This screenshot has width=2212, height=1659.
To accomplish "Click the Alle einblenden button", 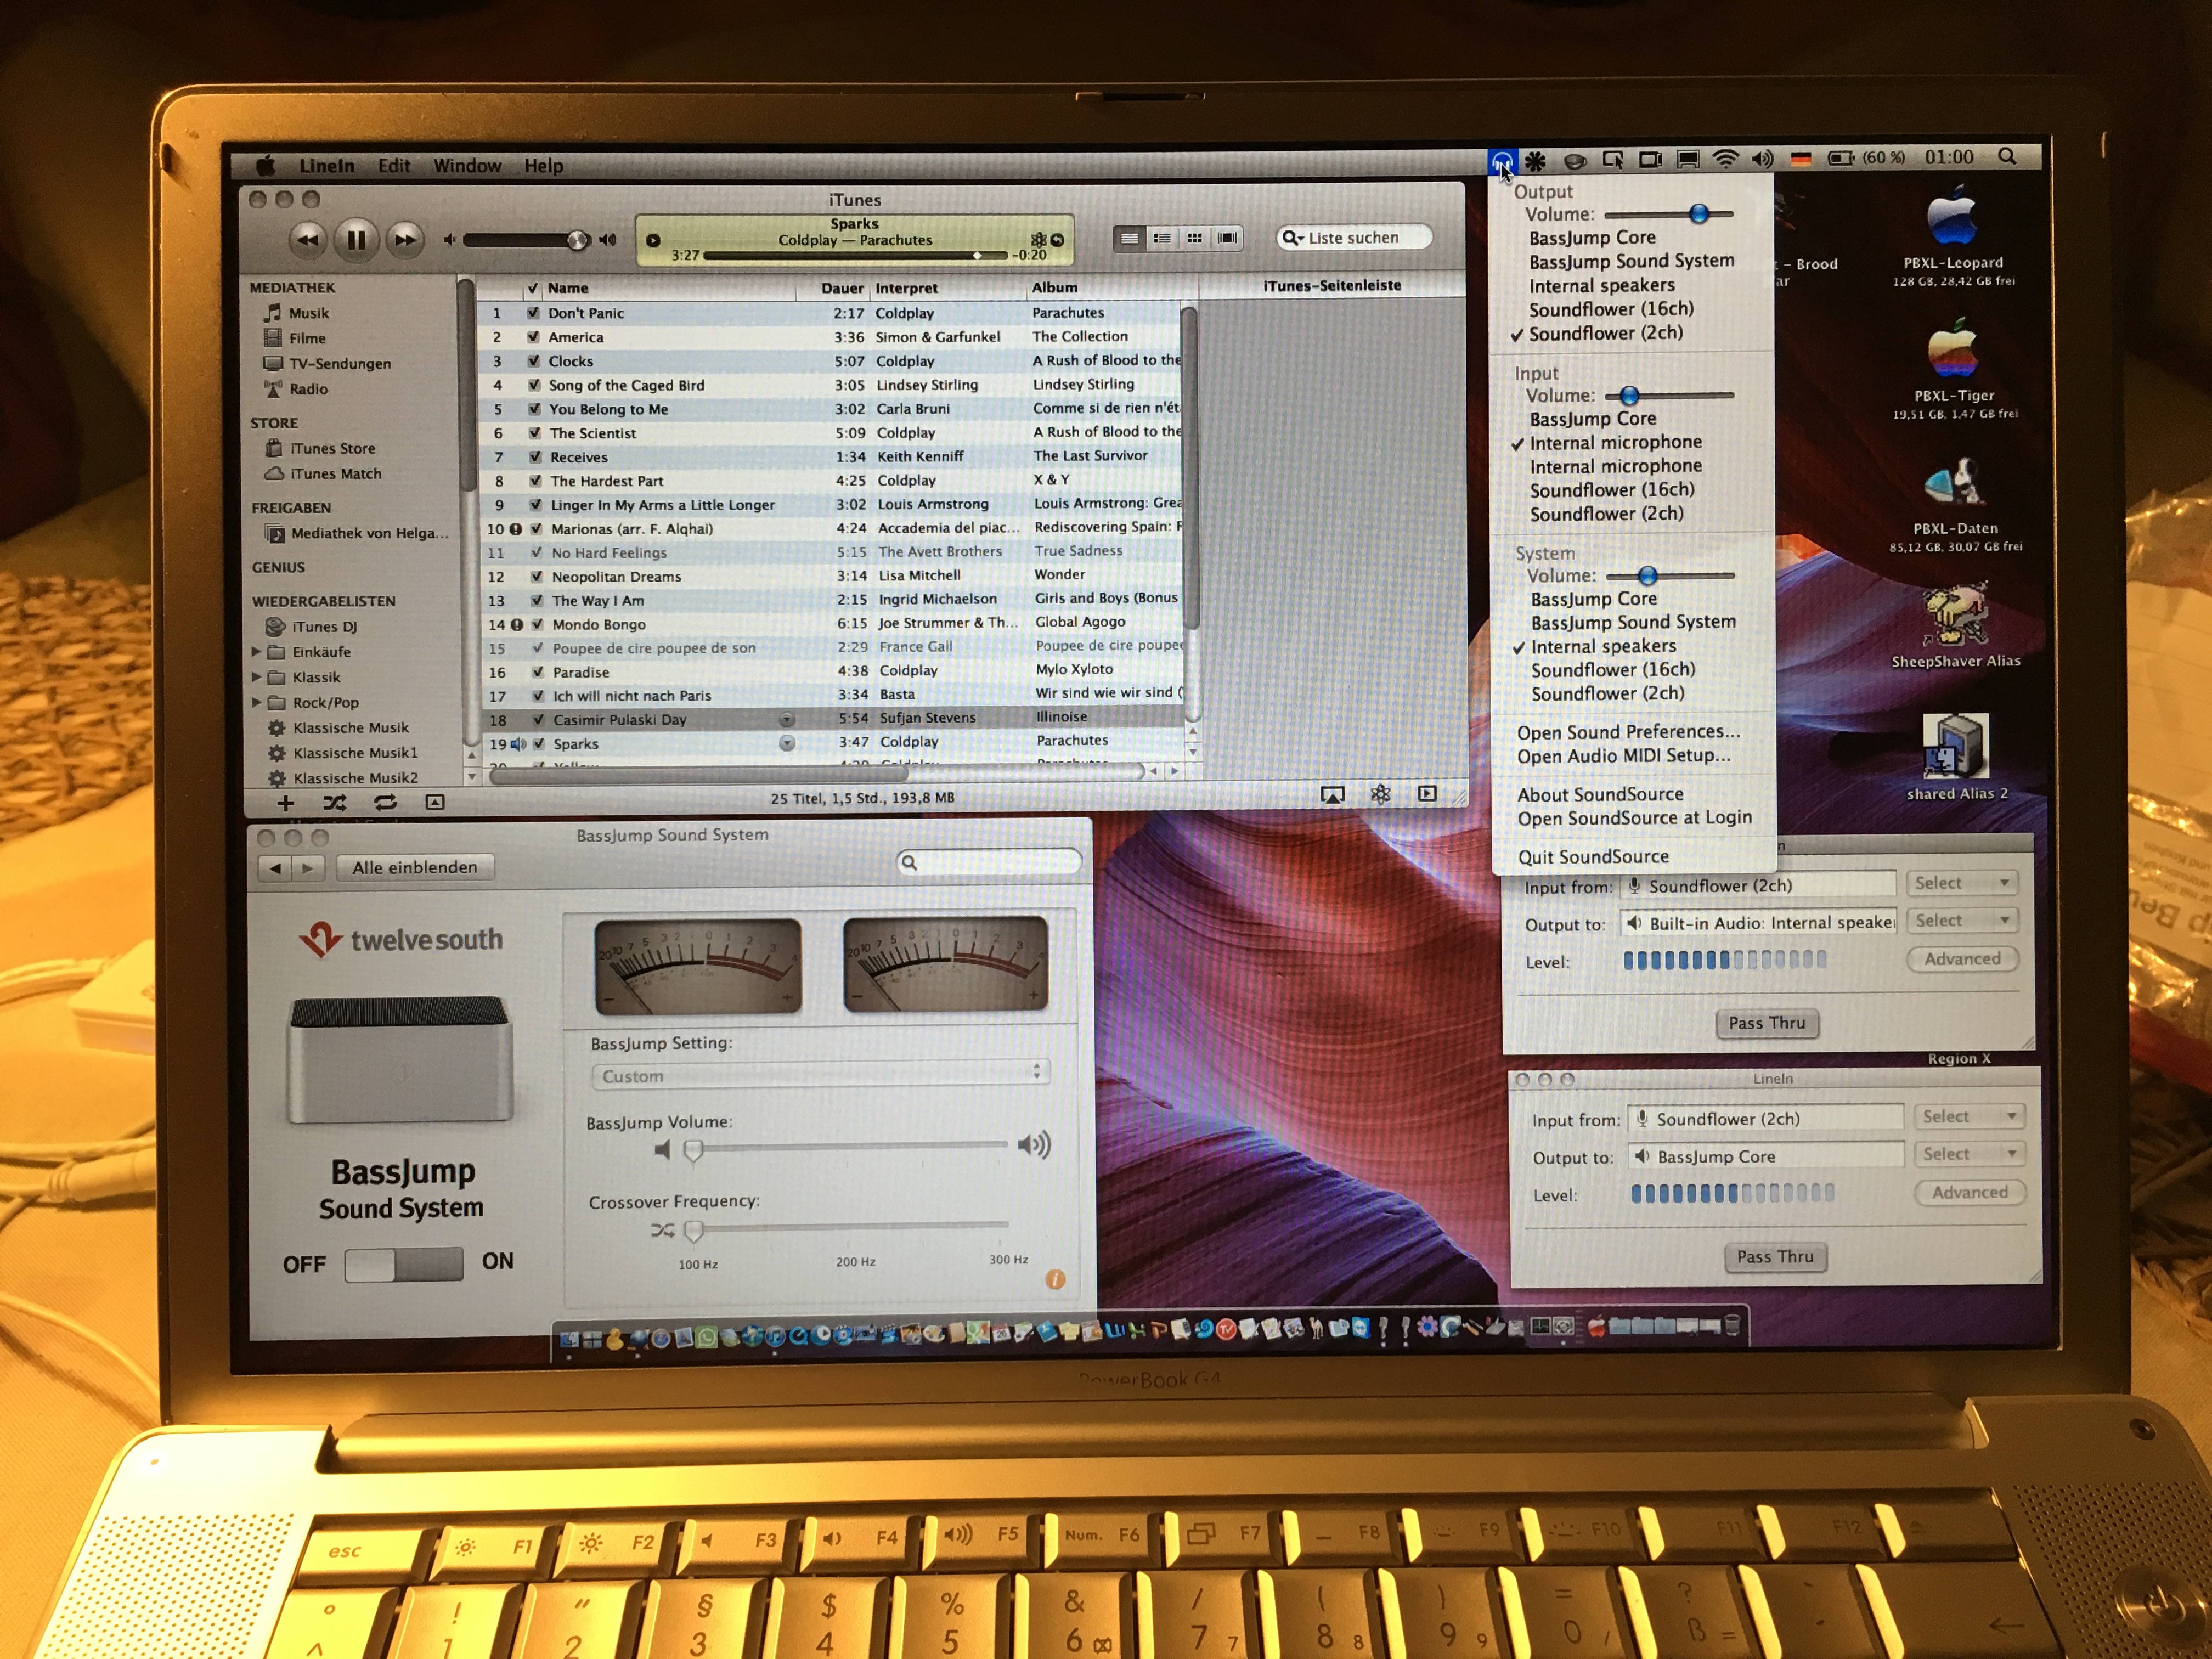I will pyautogui.click(x=414, y=867).
